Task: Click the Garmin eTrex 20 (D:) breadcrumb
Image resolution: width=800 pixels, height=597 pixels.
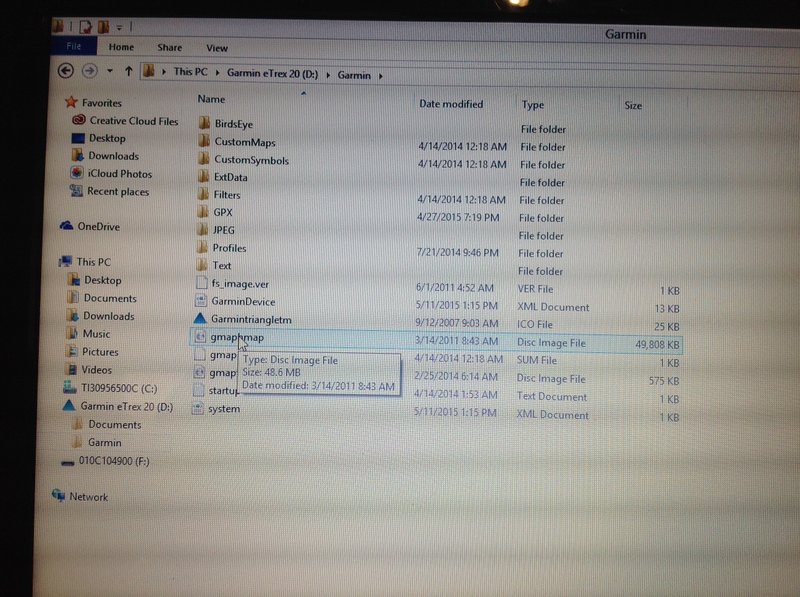Action: coord(272,73)
